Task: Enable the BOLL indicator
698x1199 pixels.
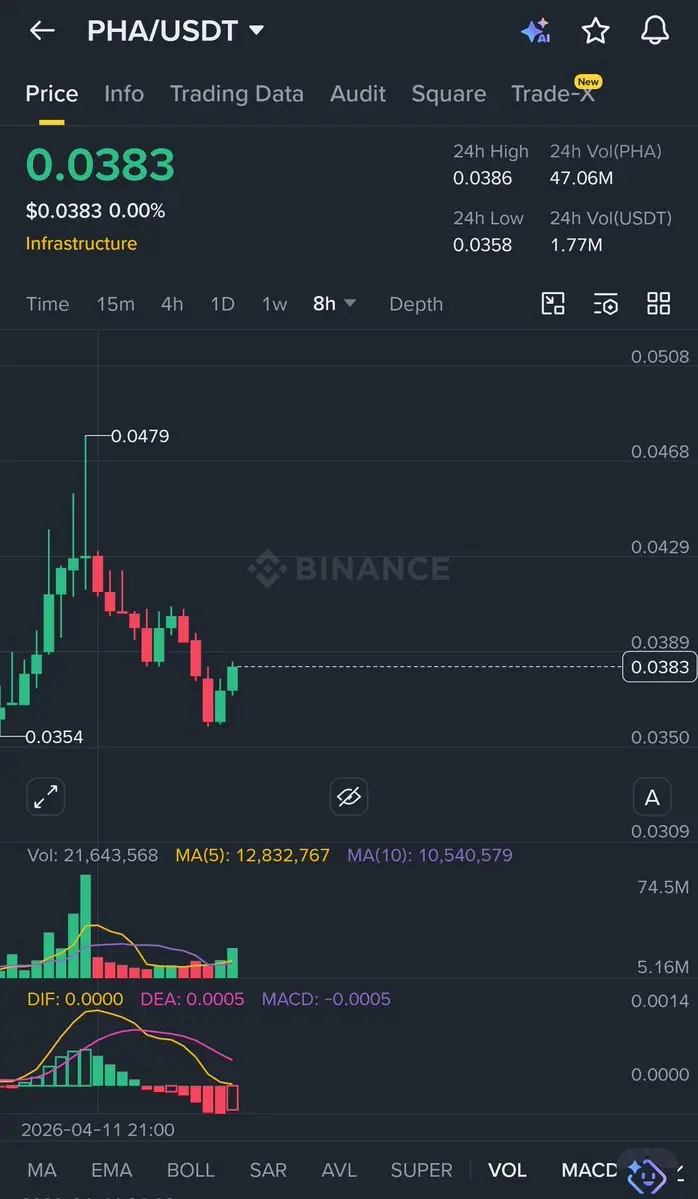Action: pyautogui.click(x=191, y=1171)
